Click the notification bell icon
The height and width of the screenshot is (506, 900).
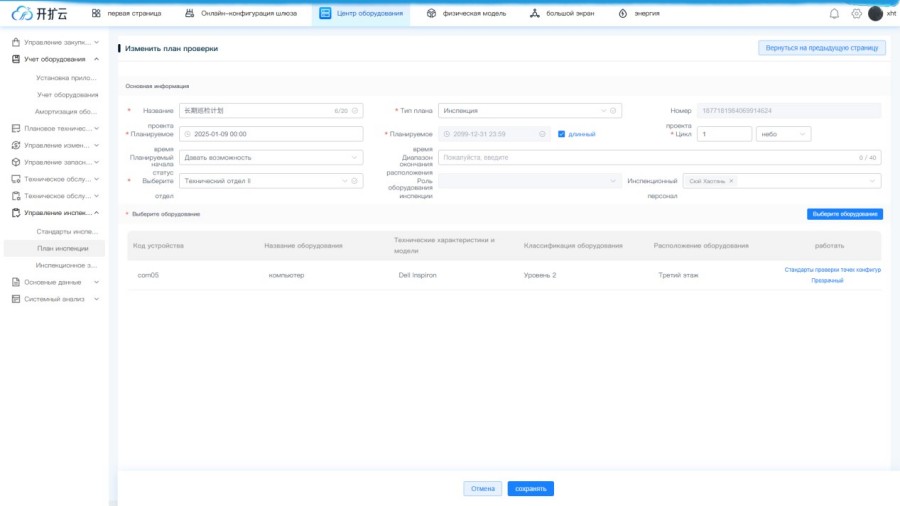834,13
